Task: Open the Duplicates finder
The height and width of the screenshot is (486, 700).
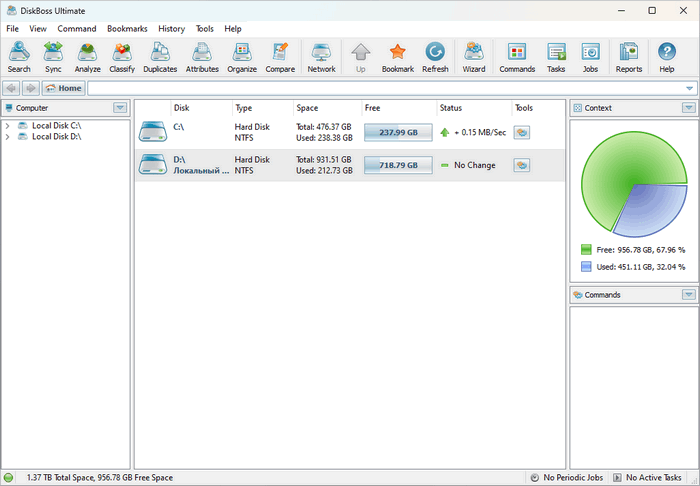Action: (x=160, y=57)
